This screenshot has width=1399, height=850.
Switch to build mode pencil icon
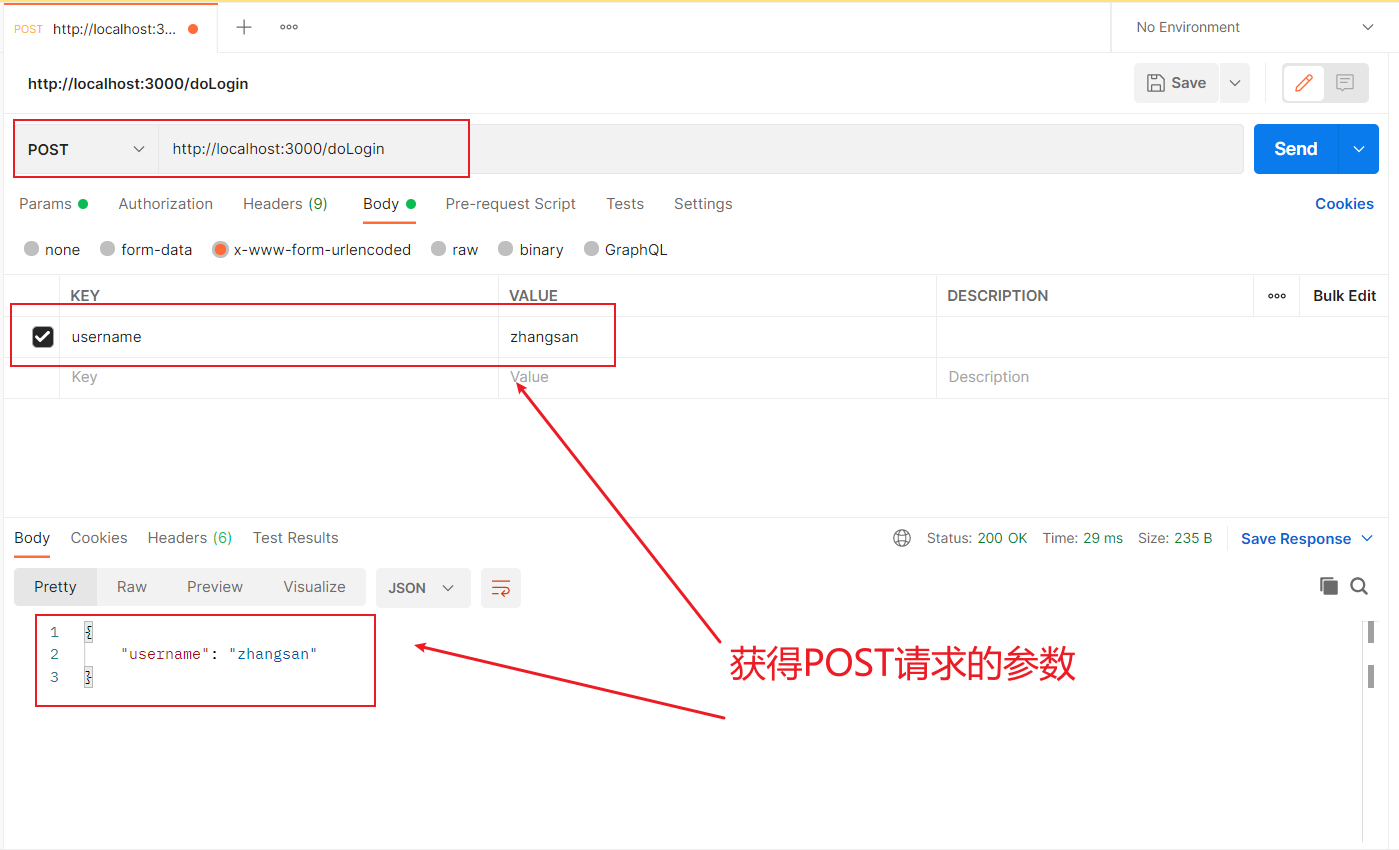1304,83
